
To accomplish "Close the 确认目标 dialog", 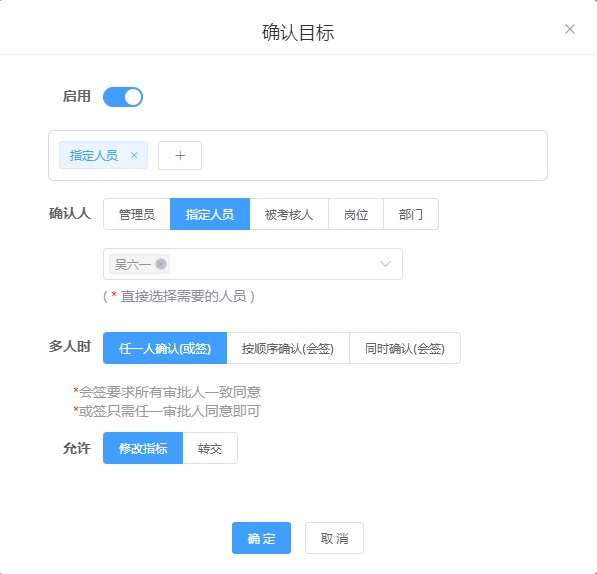I will pos(570,29).
